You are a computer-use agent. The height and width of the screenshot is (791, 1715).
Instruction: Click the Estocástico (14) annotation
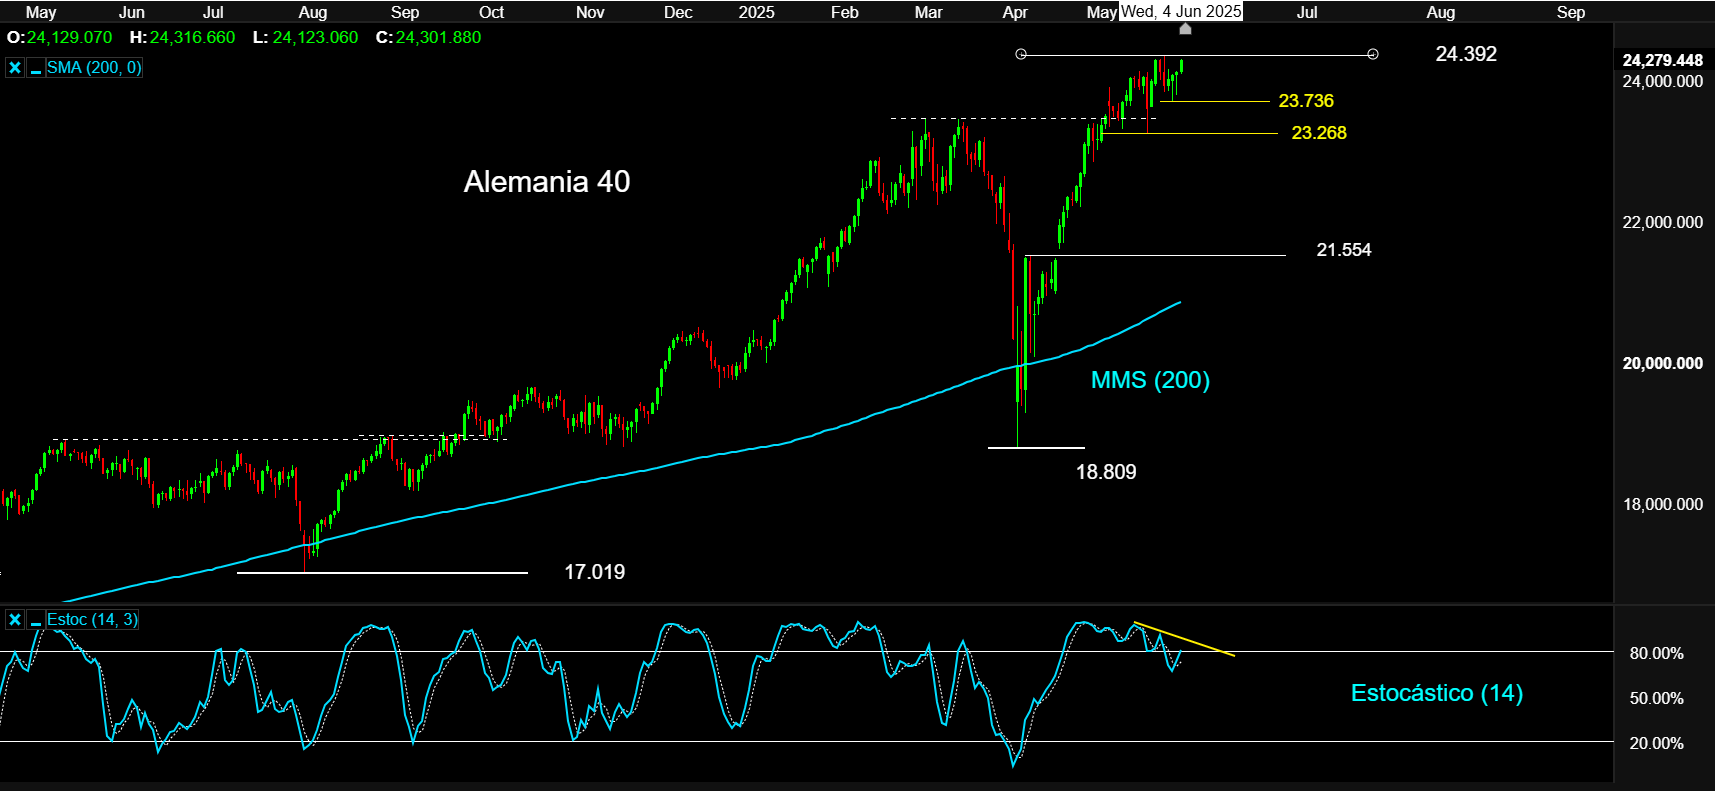tap(1437, 693)
